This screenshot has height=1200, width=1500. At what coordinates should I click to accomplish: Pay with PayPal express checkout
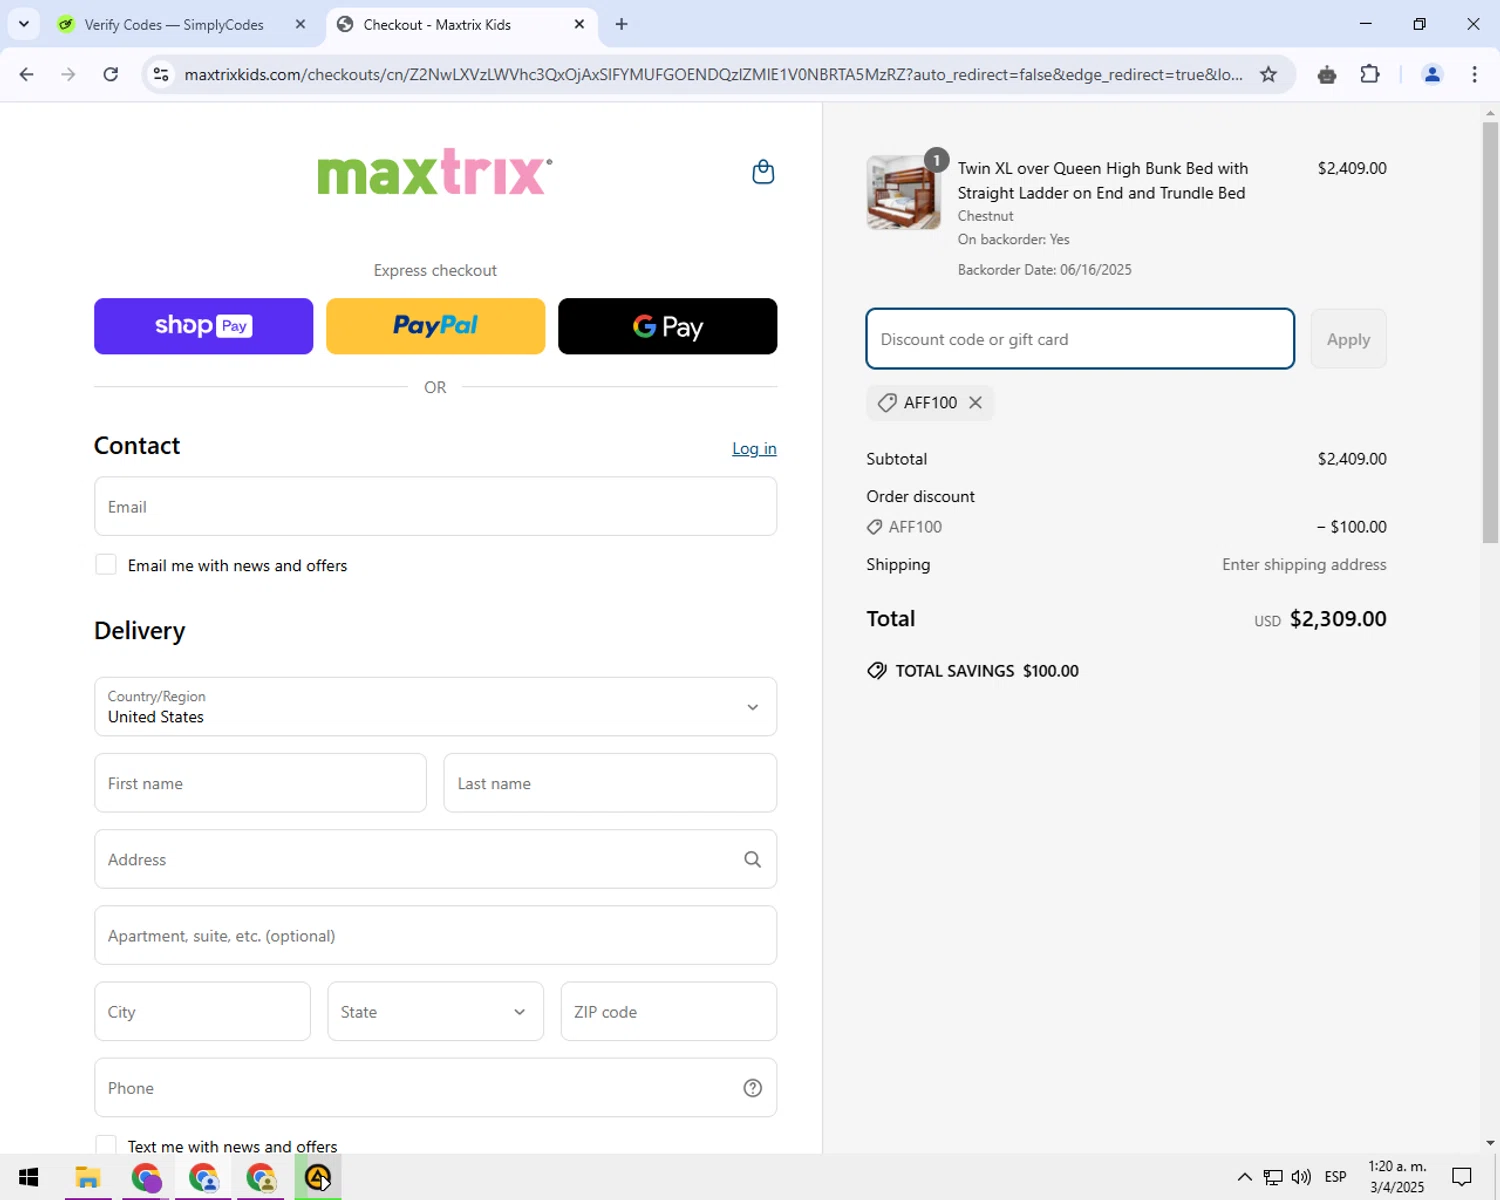[435, 326]
